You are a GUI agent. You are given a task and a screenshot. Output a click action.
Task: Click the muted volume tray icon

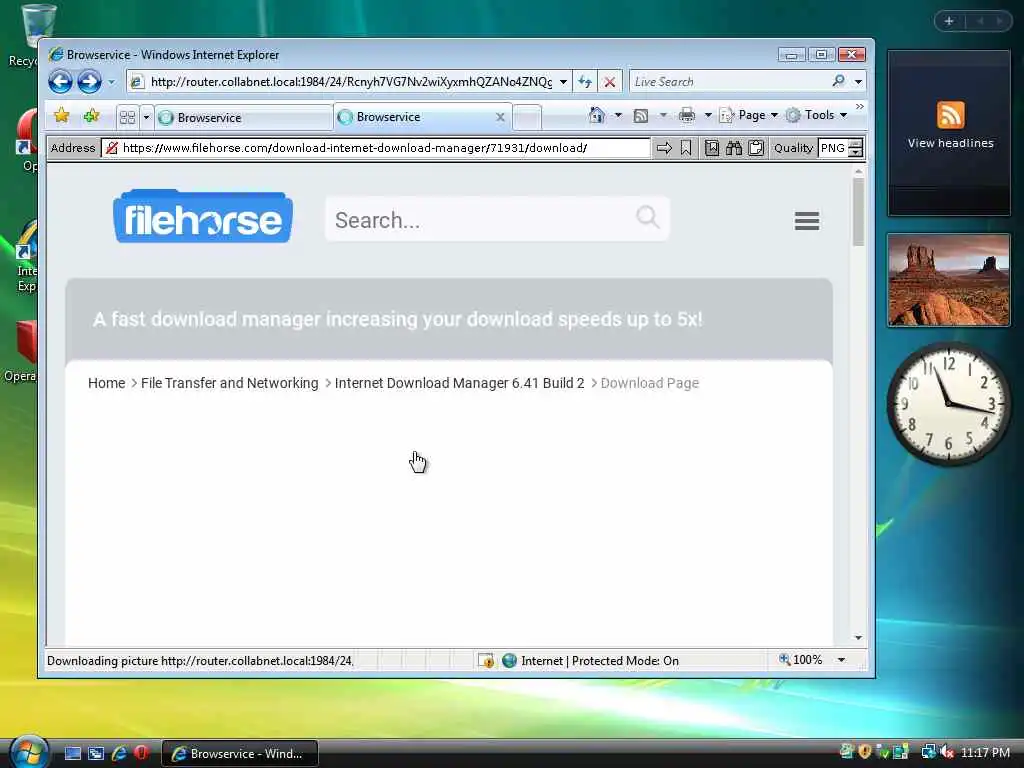point(946,752)
